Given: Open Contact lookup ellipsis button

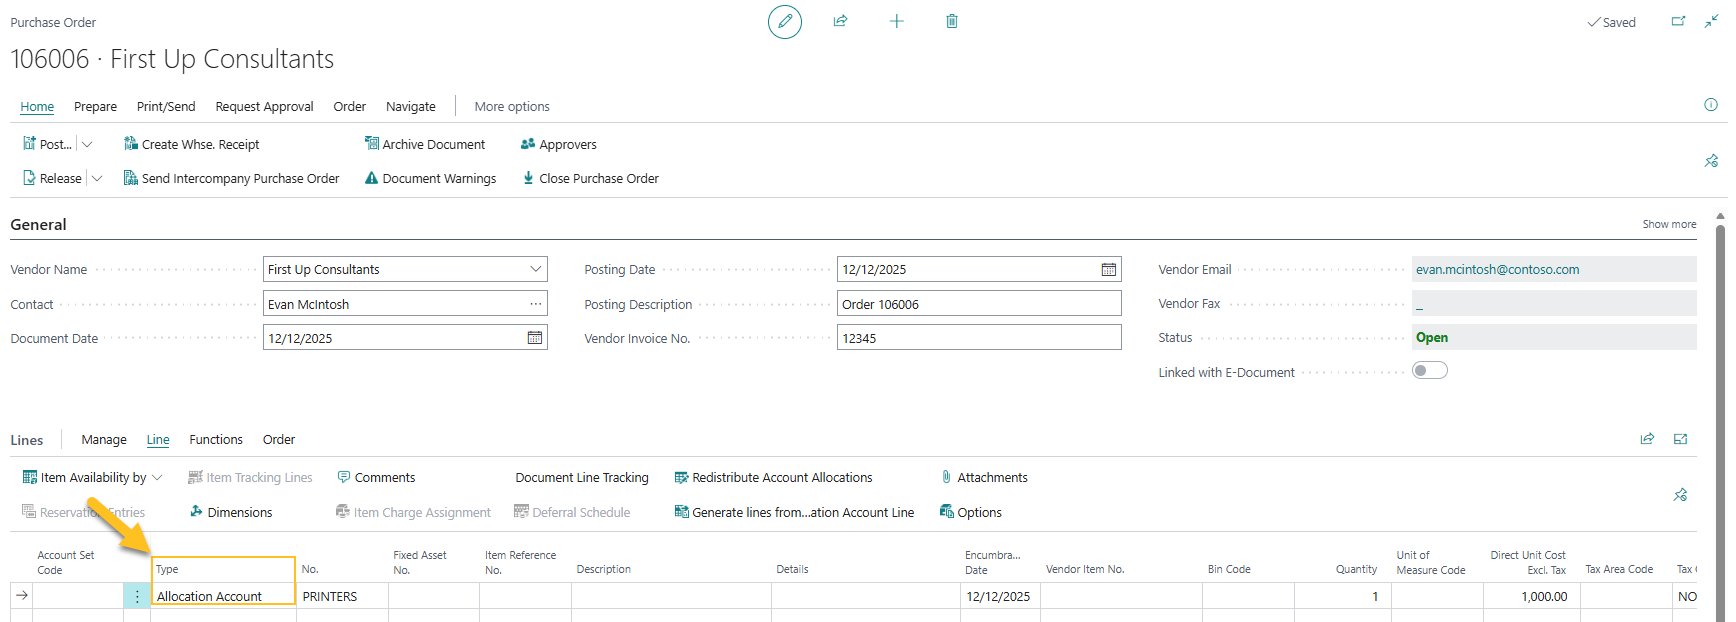Looking at the screenshot, I should pyautogui.click(x=535, y=304).
